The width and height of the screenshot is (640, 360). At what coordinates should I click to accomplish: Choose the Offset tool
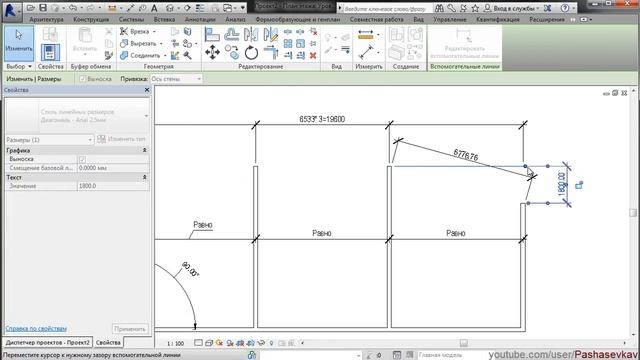click(231, 35)
